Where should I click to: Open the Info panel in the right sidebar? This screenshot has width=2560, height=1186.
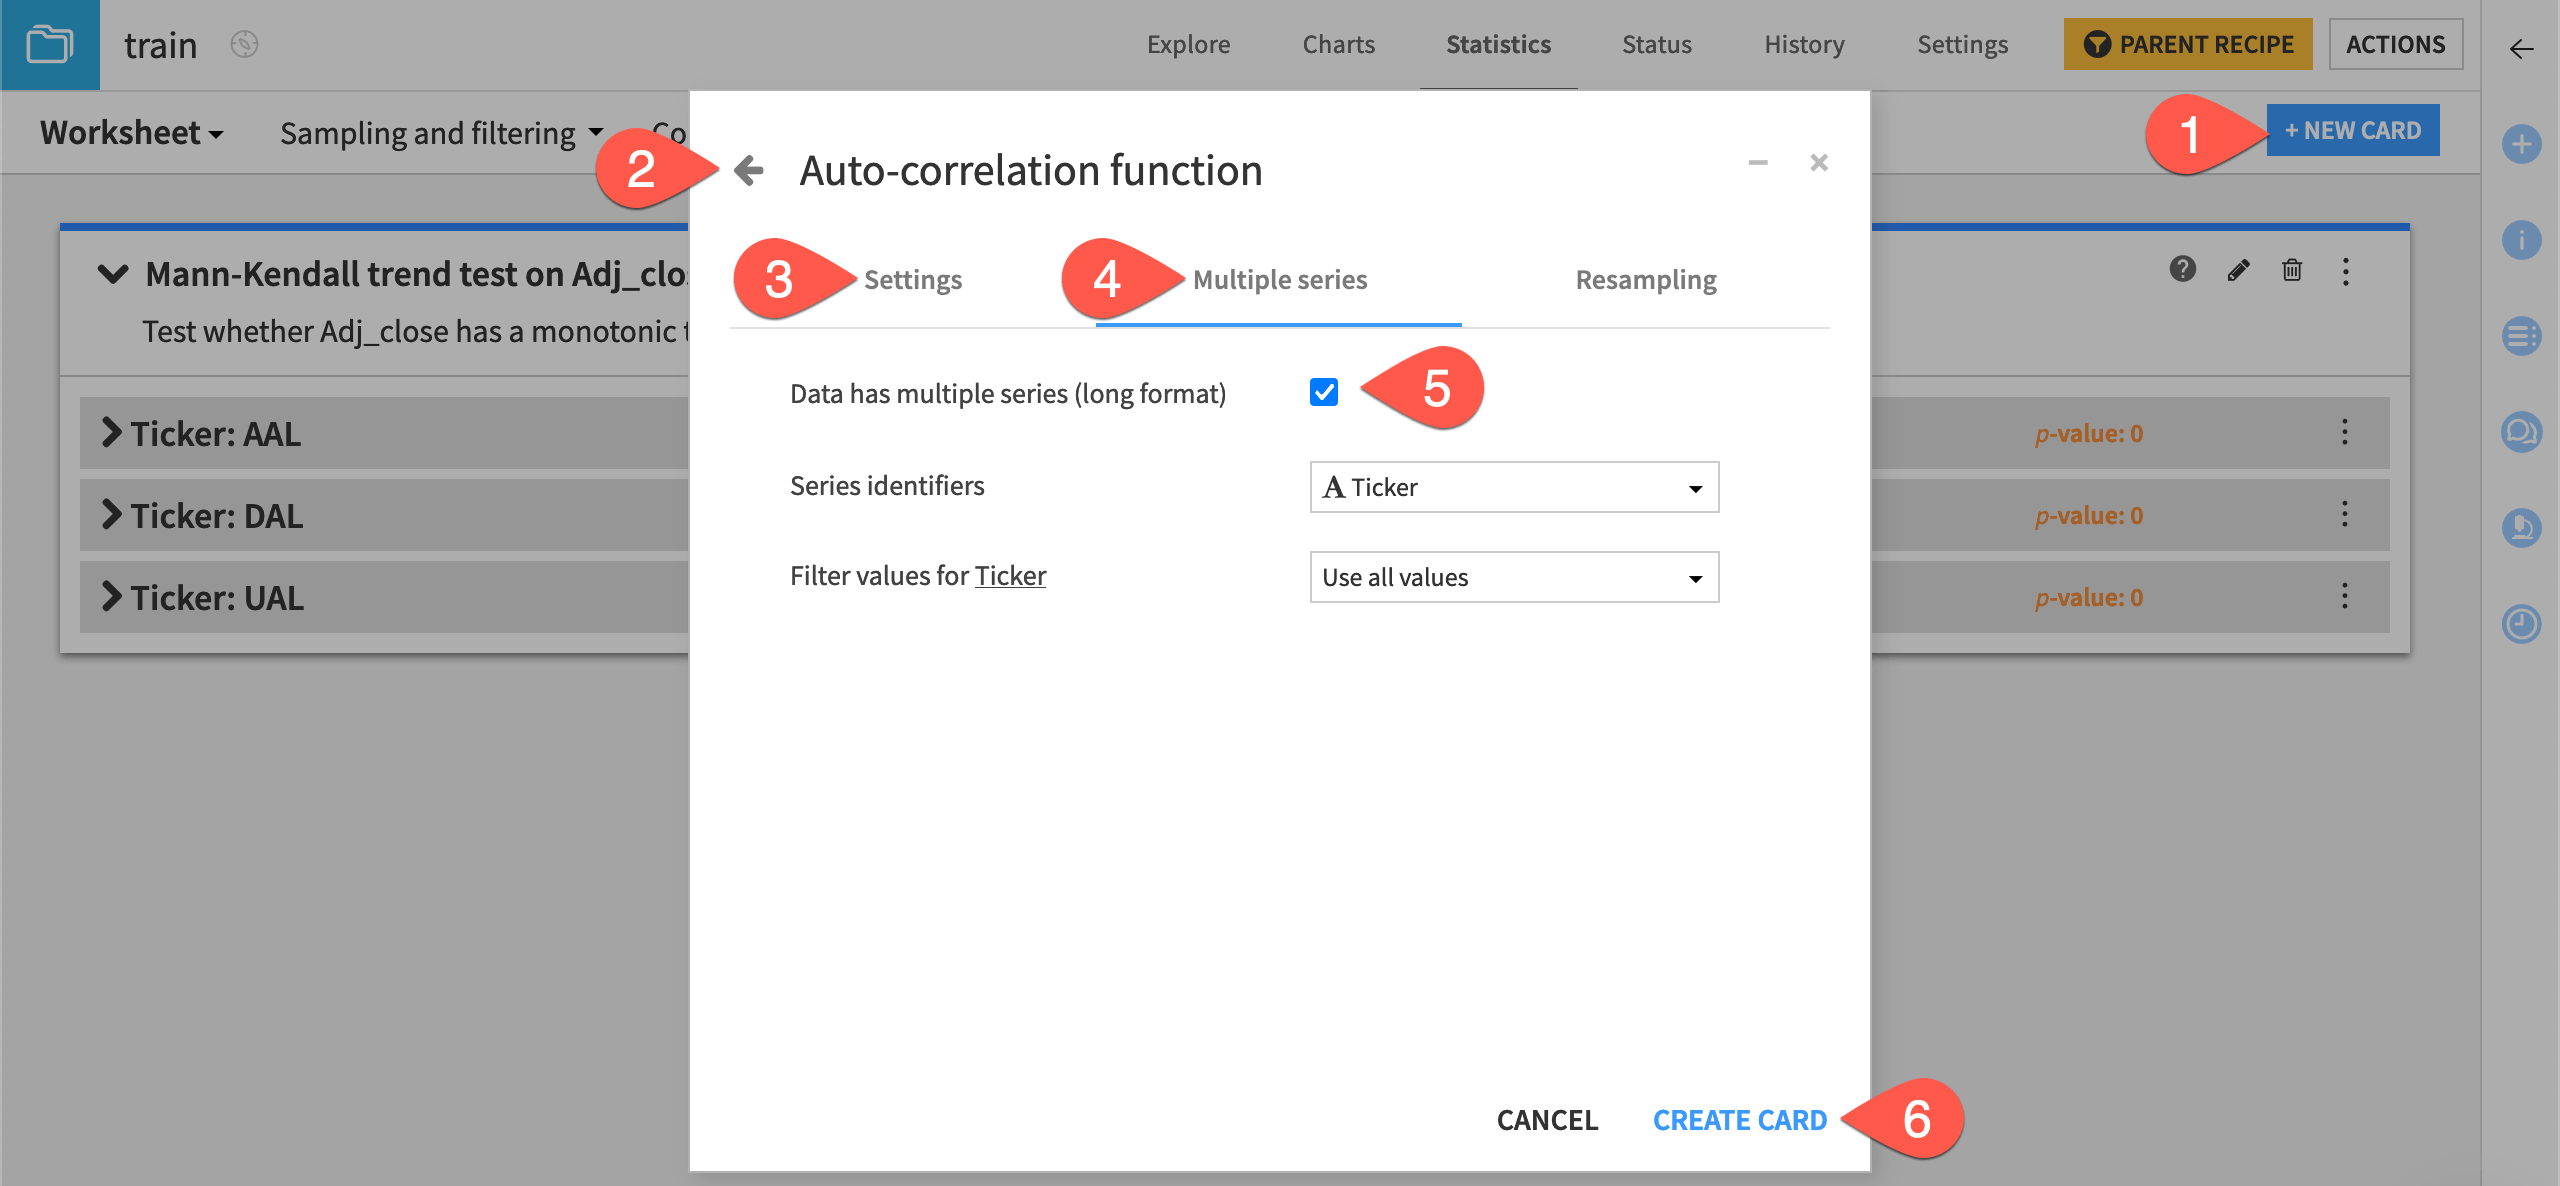click(x=2522, y=239)
